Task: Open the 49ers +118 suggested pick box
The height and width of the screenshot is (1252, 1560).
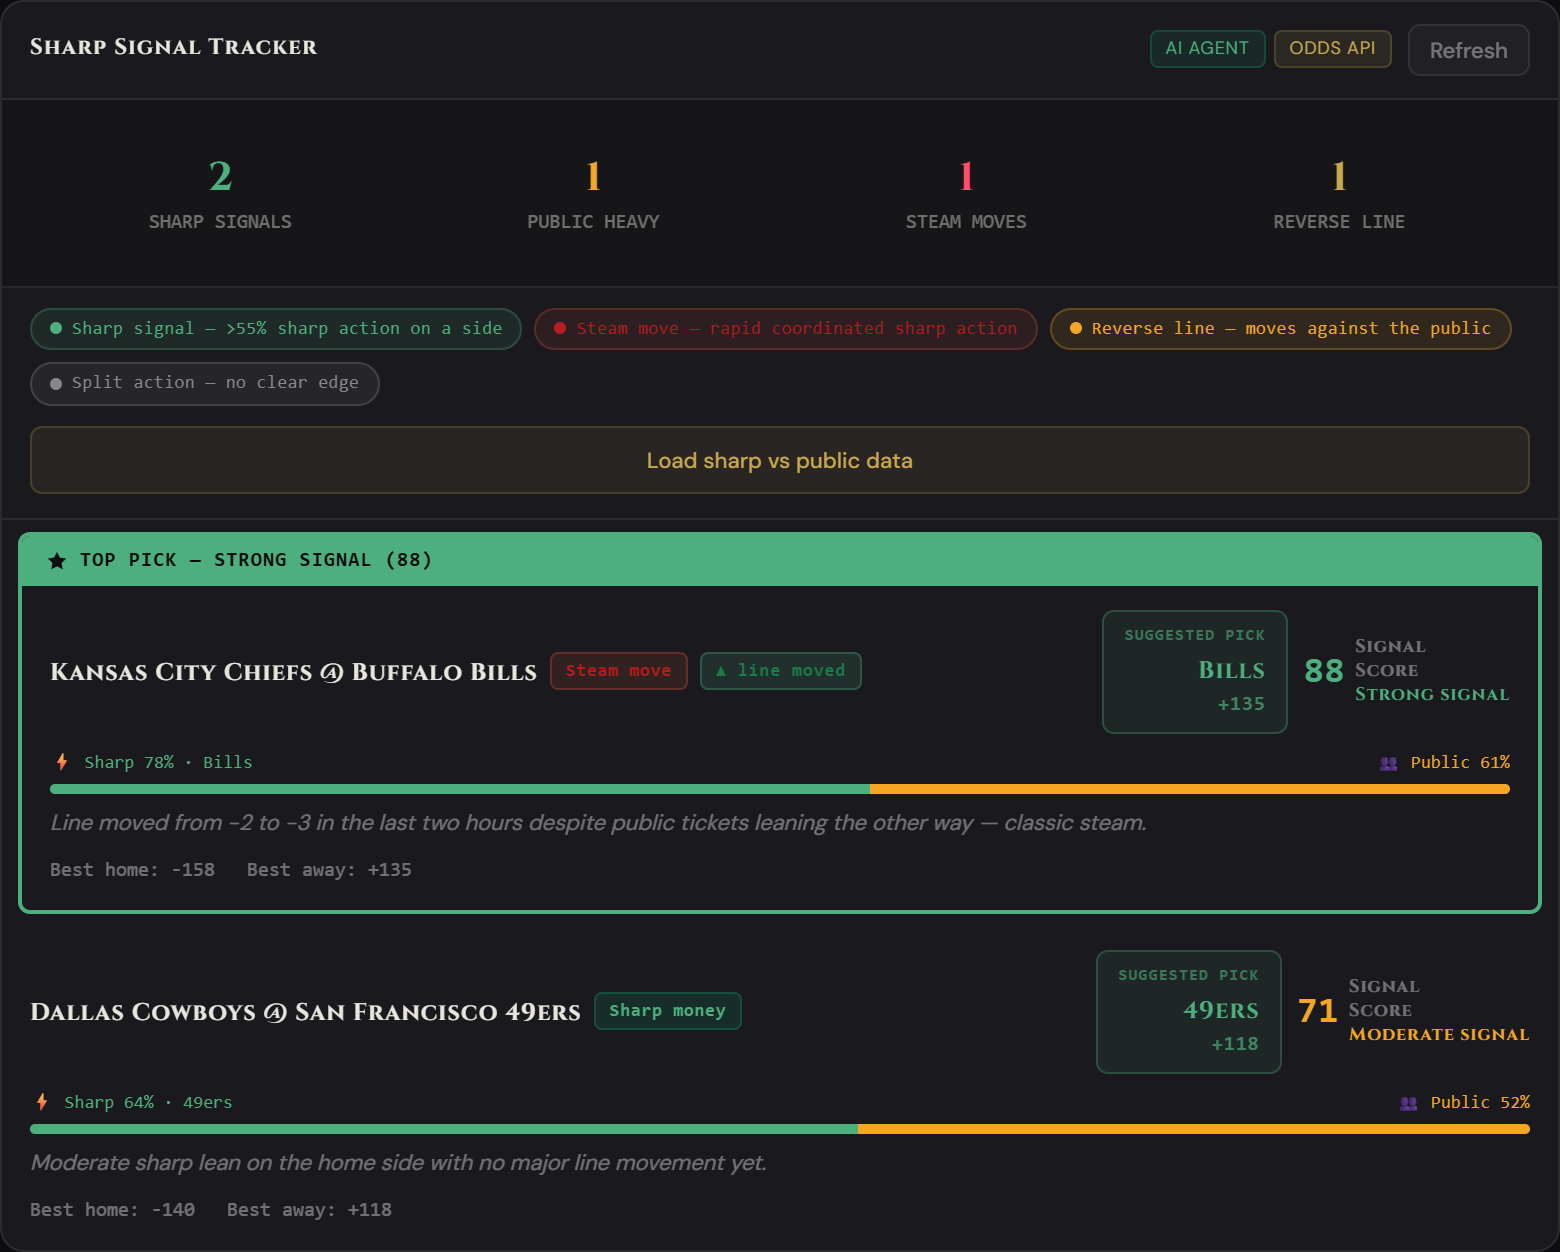Action: coord(1189,1012)
